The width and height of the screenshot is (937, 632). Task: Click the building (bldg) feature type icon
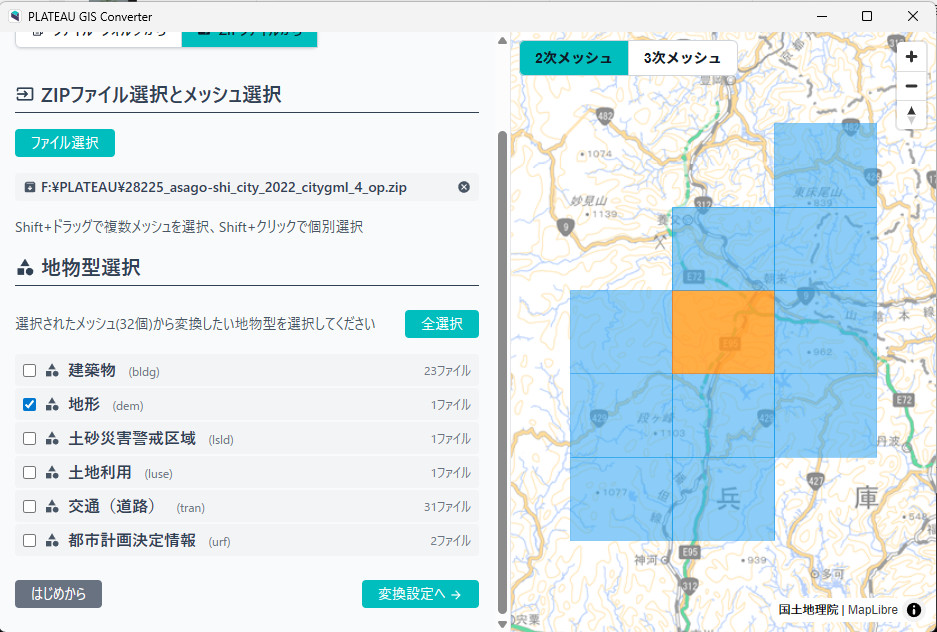coord(52,371)
